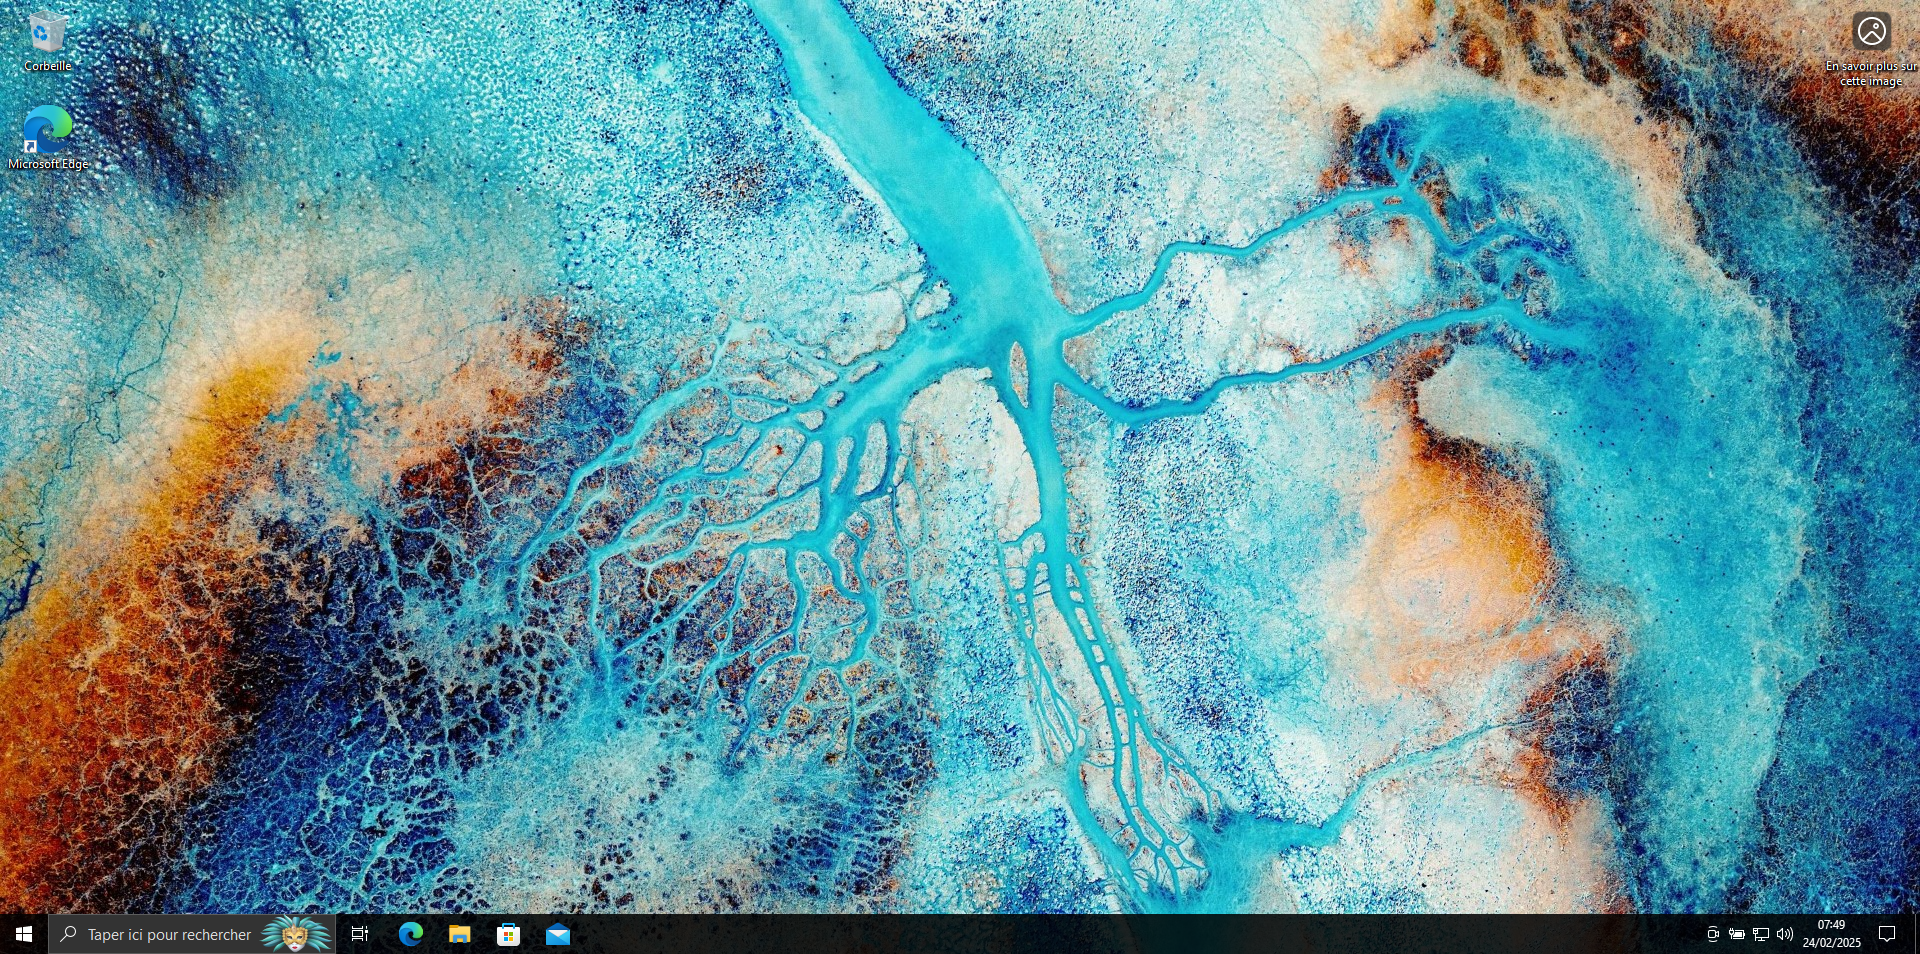Open File Explorer from the taskbar

(460, 934)
